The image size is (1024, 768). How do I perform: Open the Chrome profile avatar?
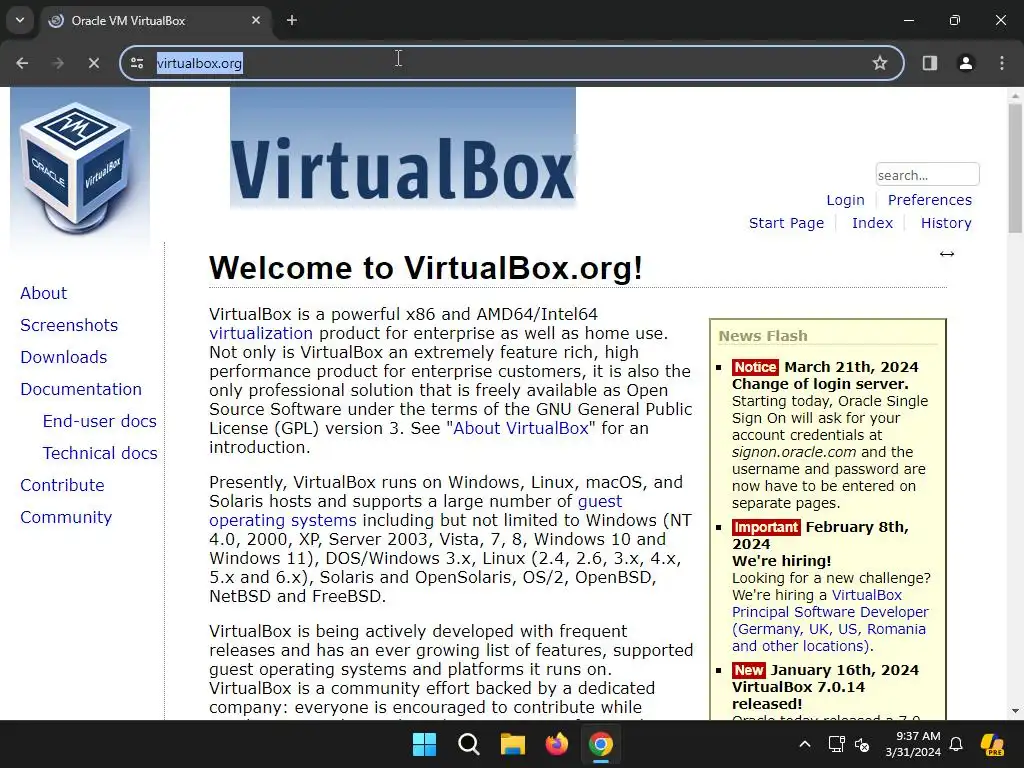pos(966,63)
